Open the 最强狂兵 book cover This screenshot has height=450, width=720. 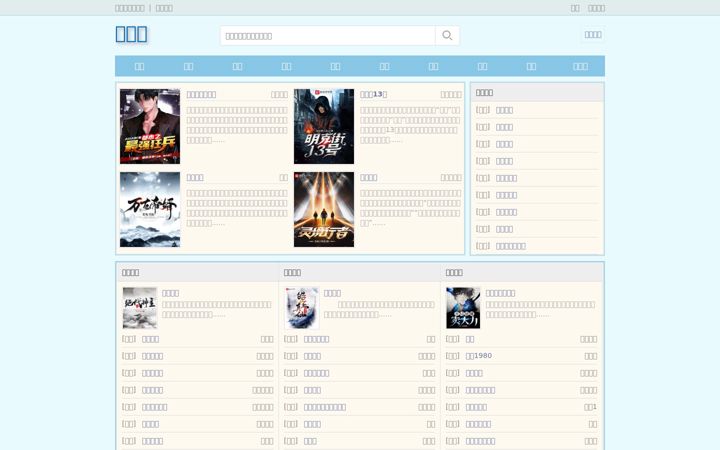pyautogui.click(x=150, y=126)
